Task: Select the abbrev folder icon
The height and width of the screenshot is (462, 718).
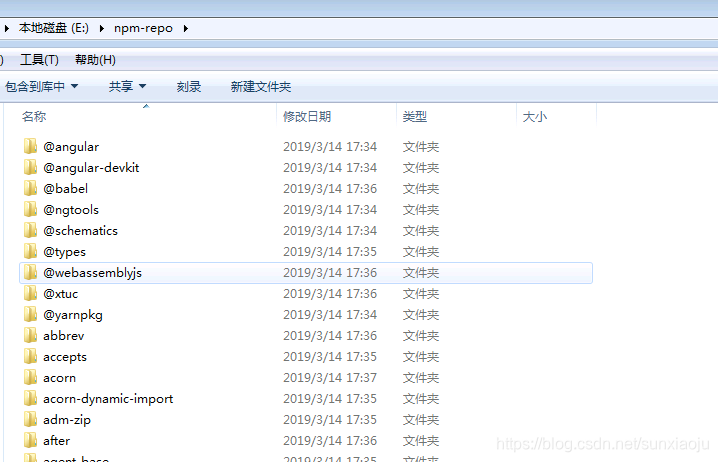Action: [x=30, y=336]
